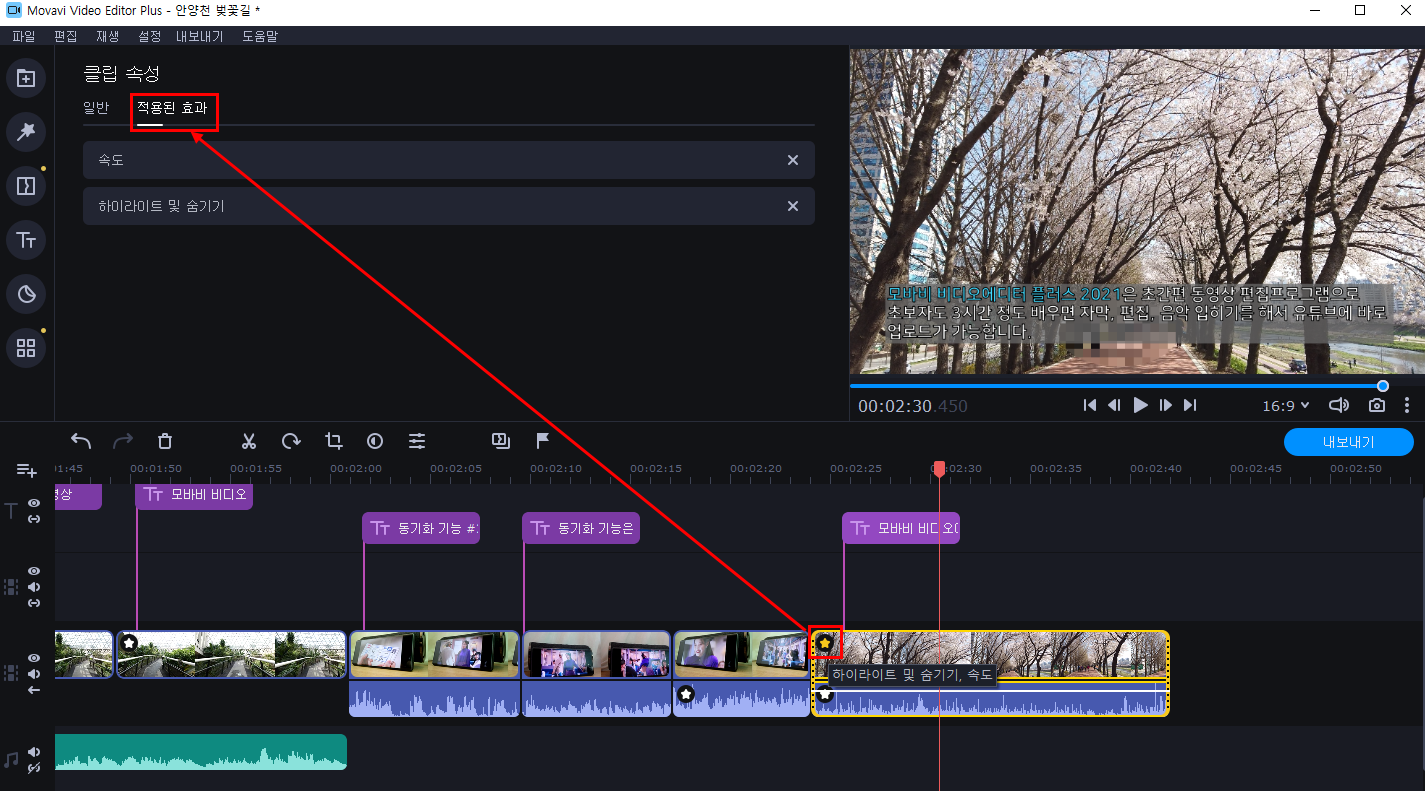
Task: Open the 재생 menu
Action: pos(107,36)
